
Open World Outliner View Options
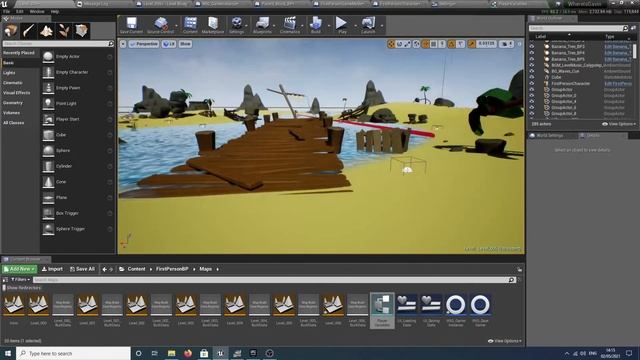[x=619, y=124]
